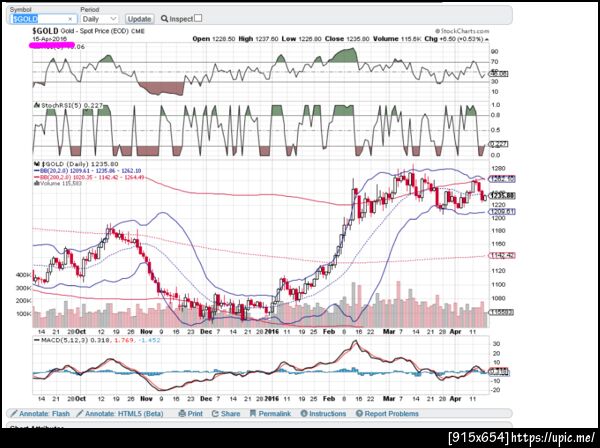
Task: Open the Annotate: Flash link
Action: 40,414
